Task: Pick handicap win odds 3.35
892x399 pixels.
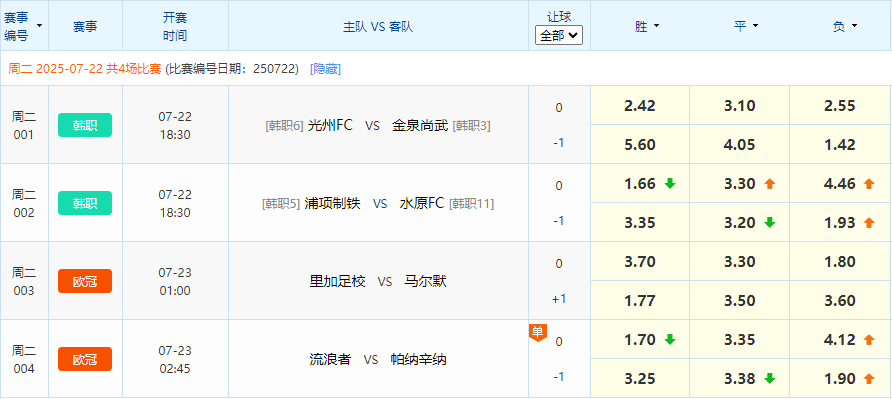Action: point(640,223)
